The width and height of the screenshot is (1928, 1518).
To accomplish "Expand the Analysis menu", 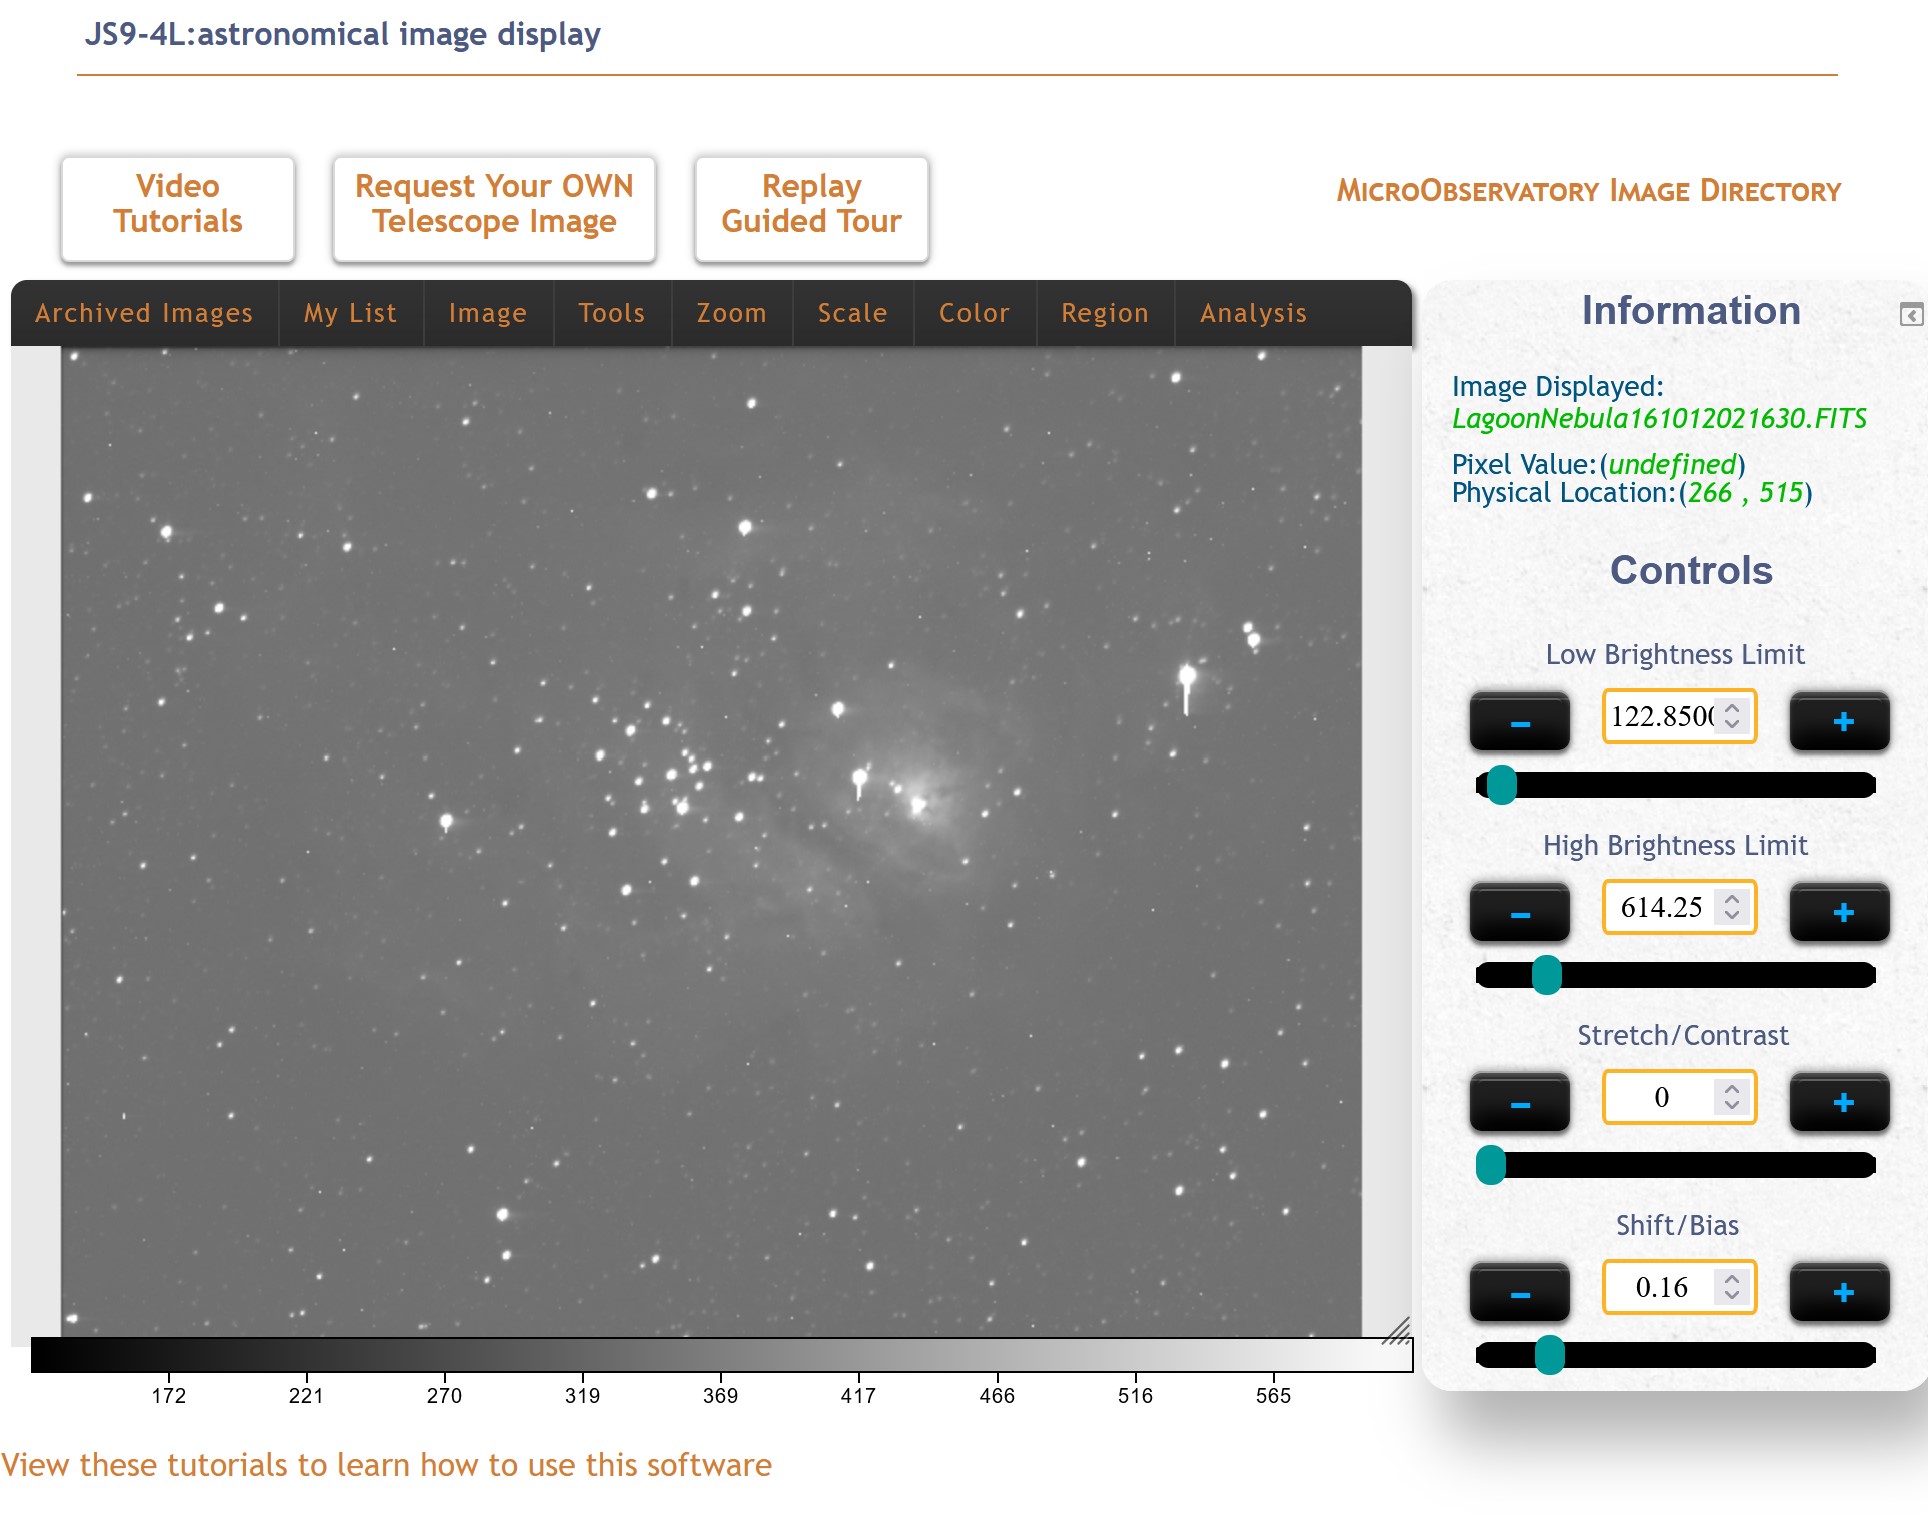I will click(x=1253, y=313).
